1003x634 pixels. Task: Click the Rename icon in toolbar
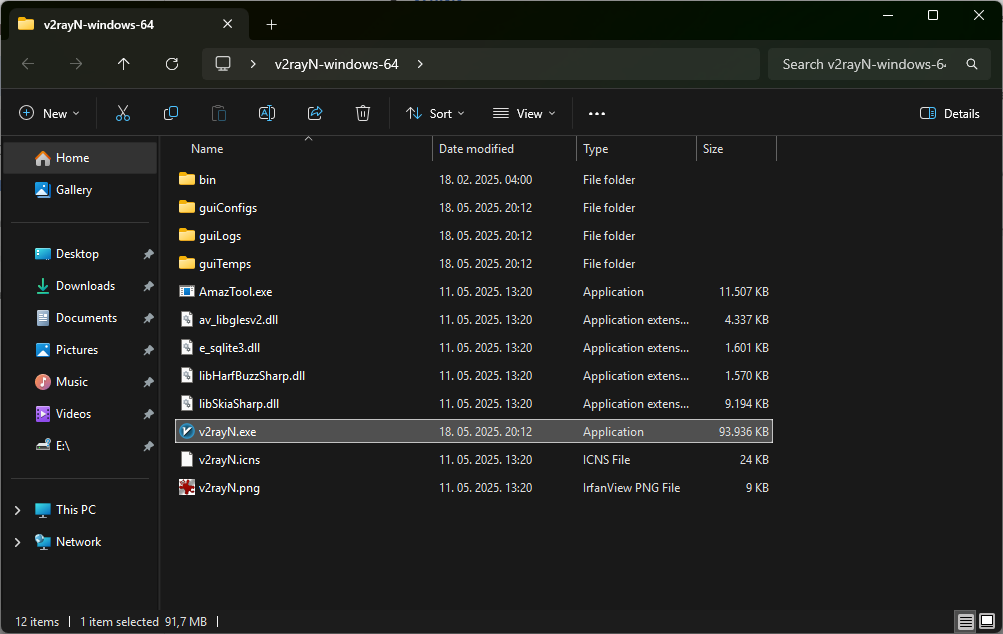[x=267, y=114]
